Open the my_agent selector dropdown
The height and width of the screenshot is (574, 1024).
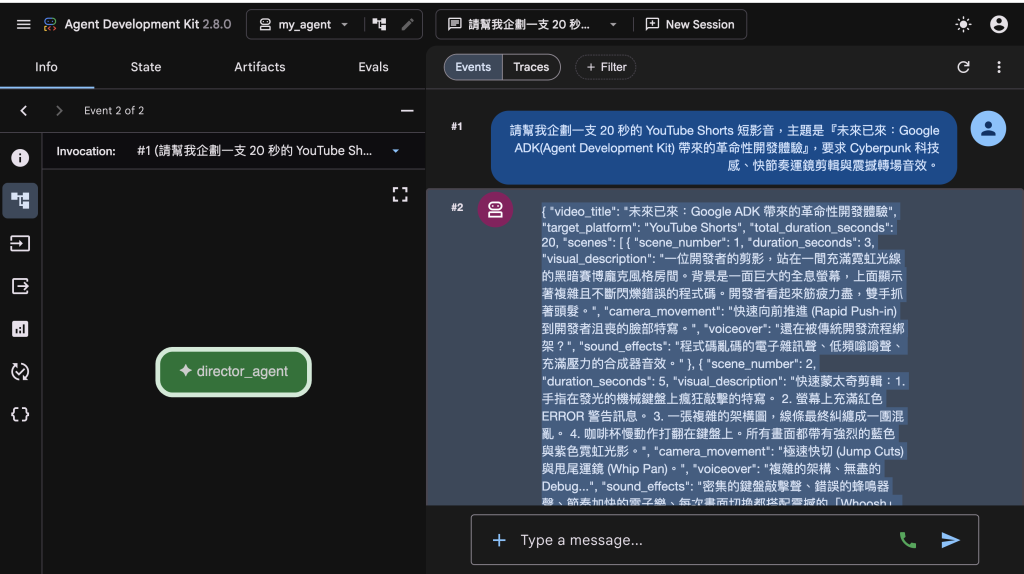304,25
